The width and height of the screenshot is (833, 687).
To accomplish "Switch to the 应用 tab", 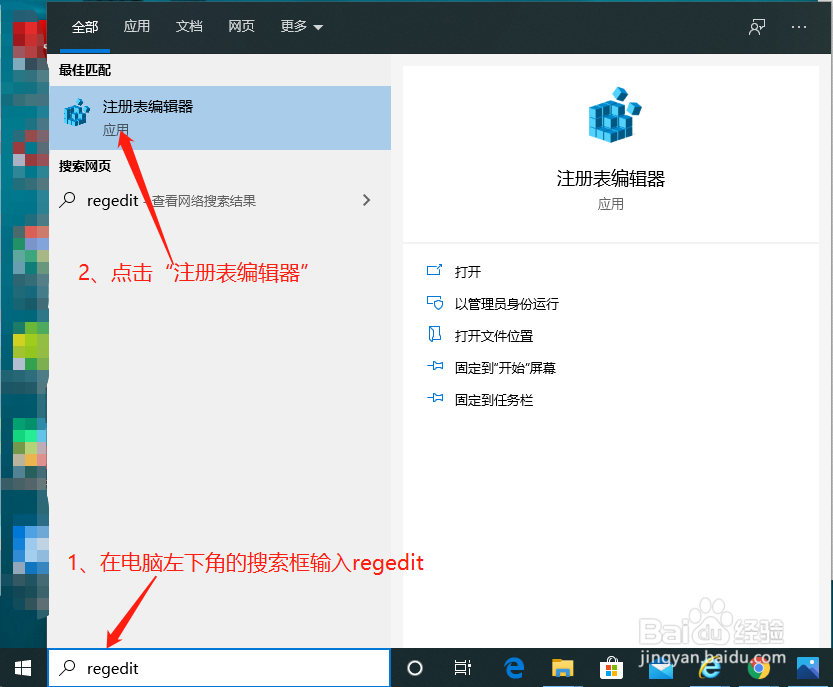I will tap(136, 27).
